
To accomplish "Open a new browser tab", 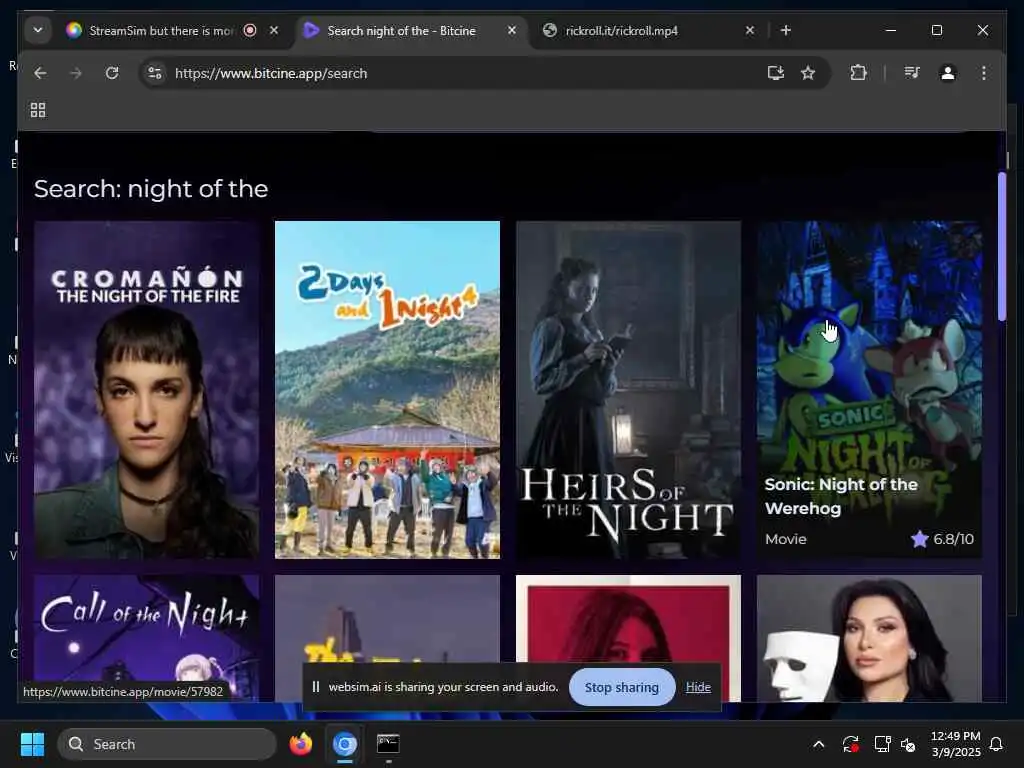I will (x=786, y=30).
